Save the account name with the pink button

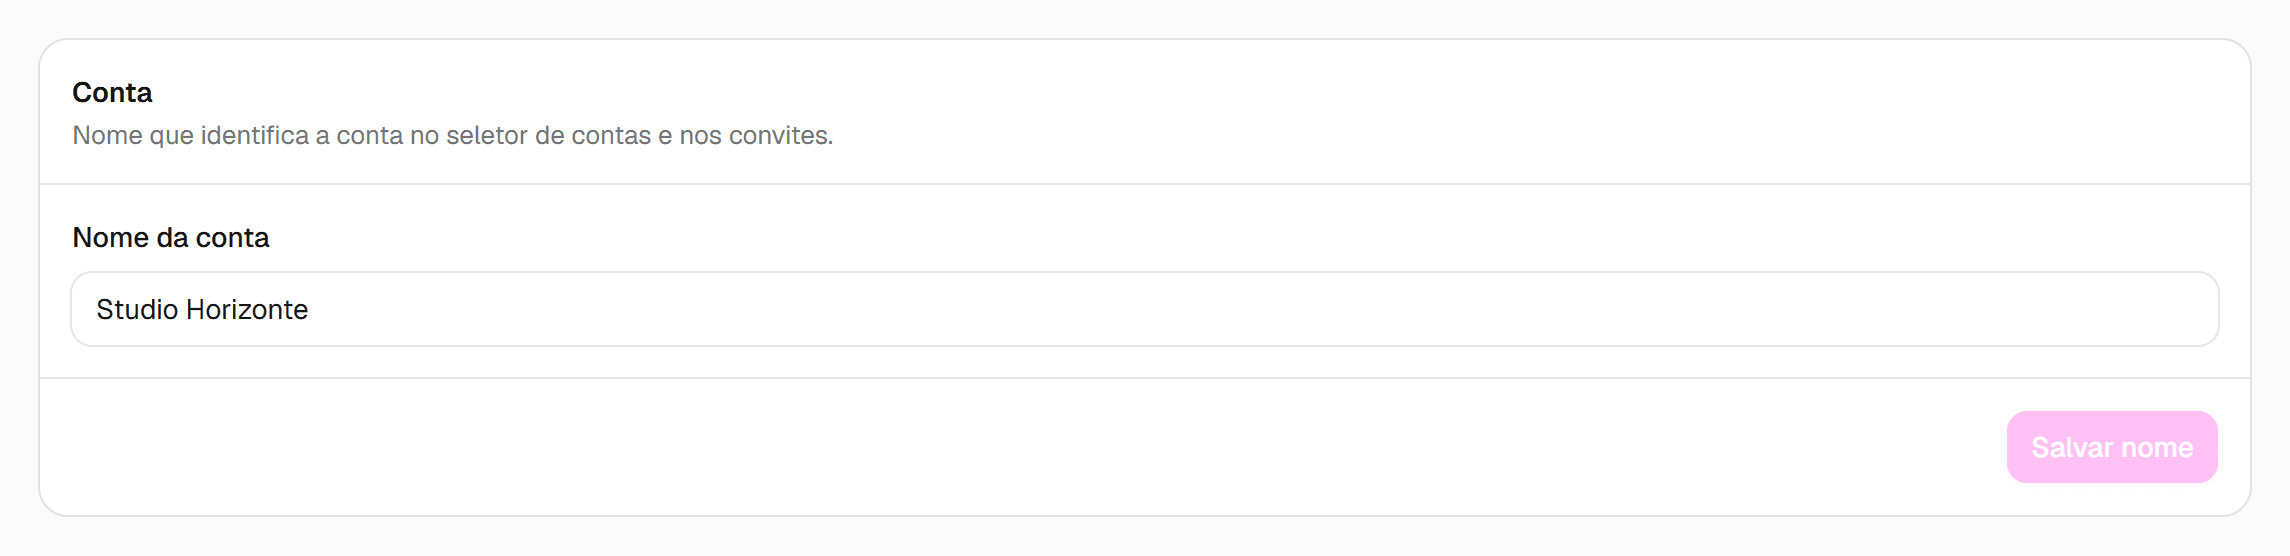click(2112, 447)
